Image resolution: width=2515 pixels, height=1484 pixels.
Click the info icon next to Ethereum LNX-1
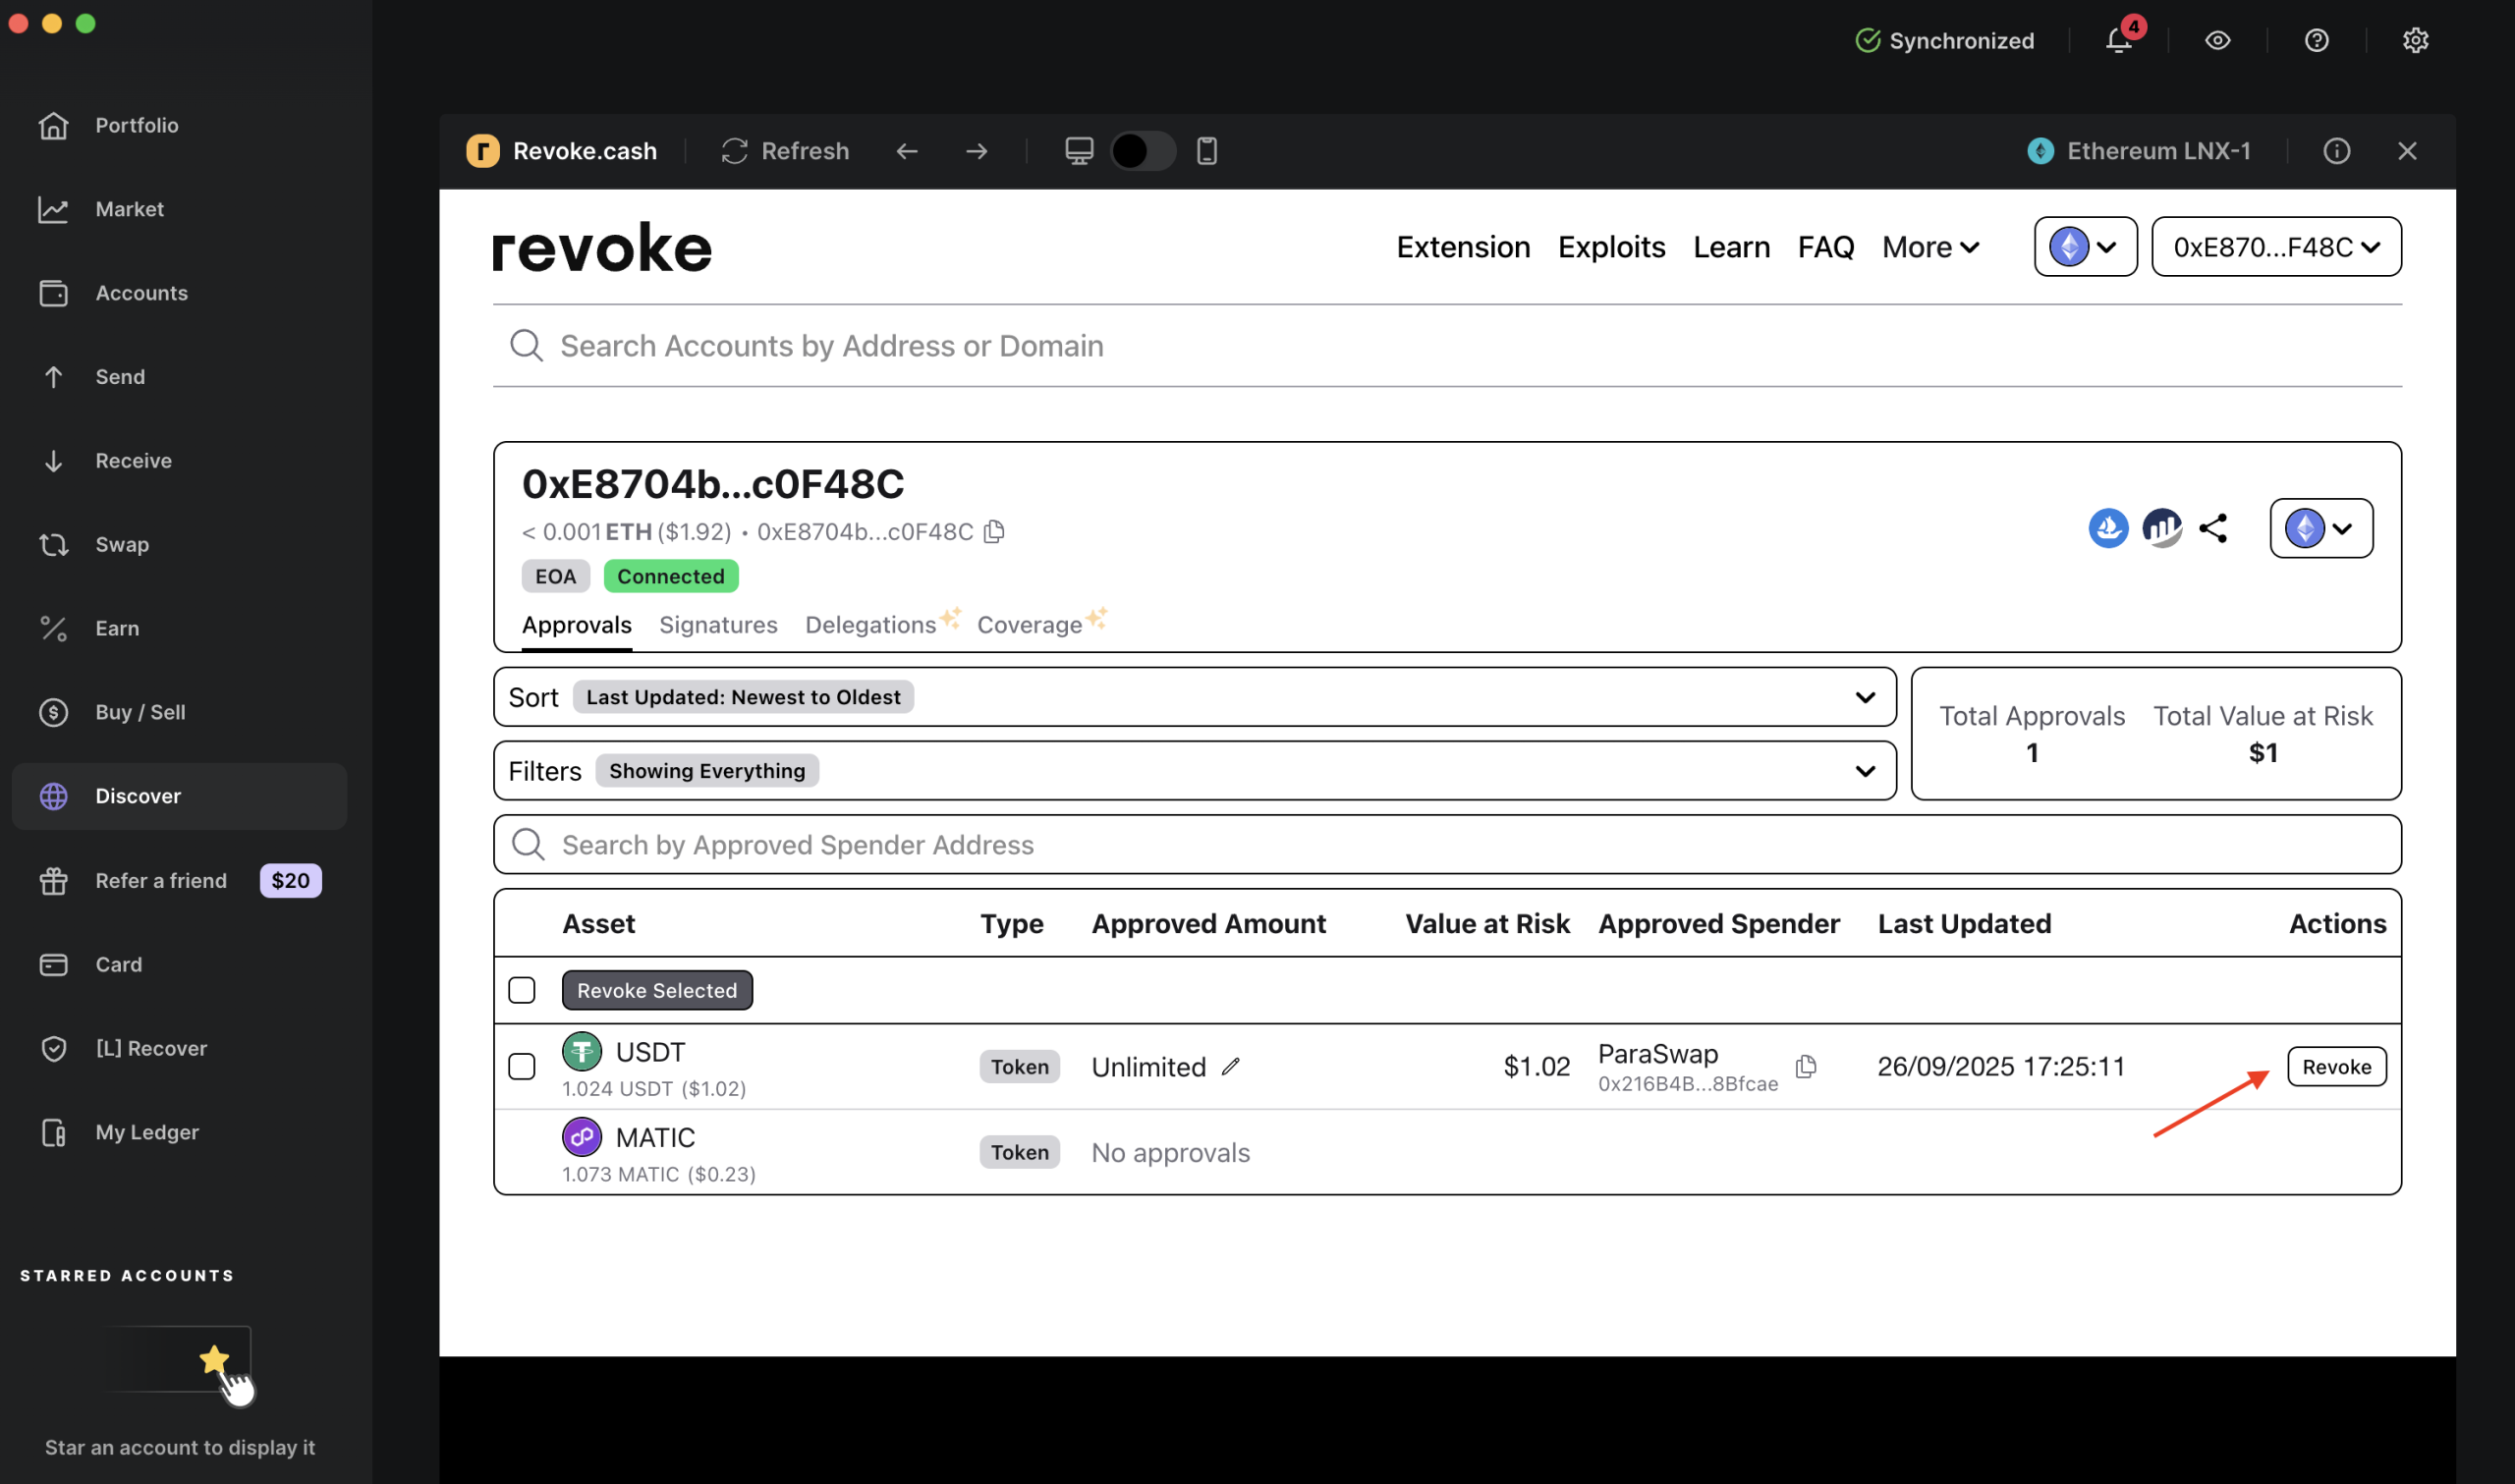(x=2336, y=151)
